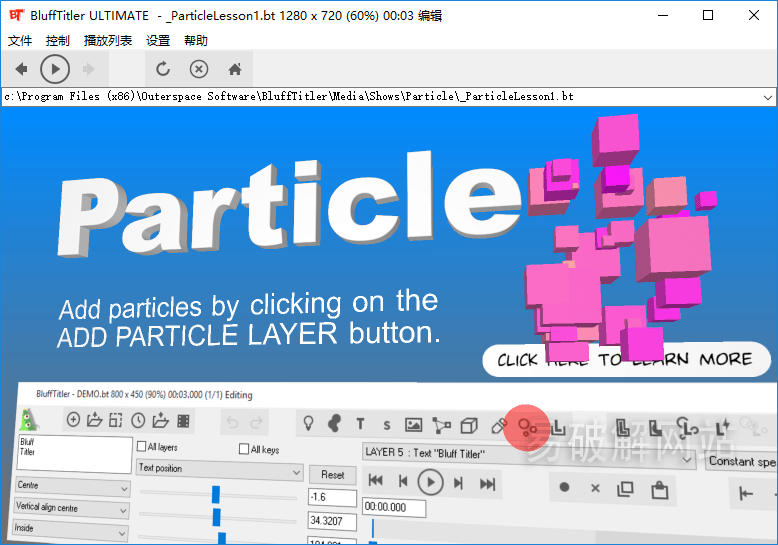Open the 帮助 menu
The width and height of the screenshot is (778, 545).
tap(195, 40)
